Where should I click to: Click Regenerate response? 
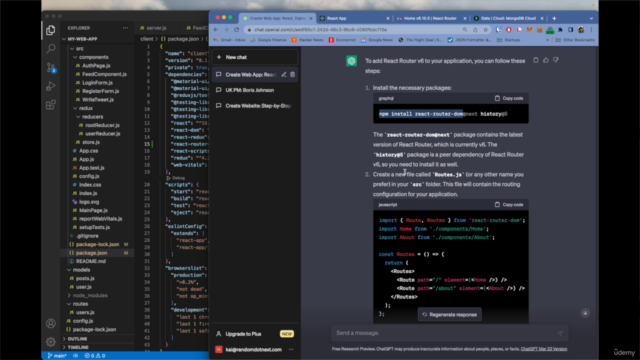[449, 315]
